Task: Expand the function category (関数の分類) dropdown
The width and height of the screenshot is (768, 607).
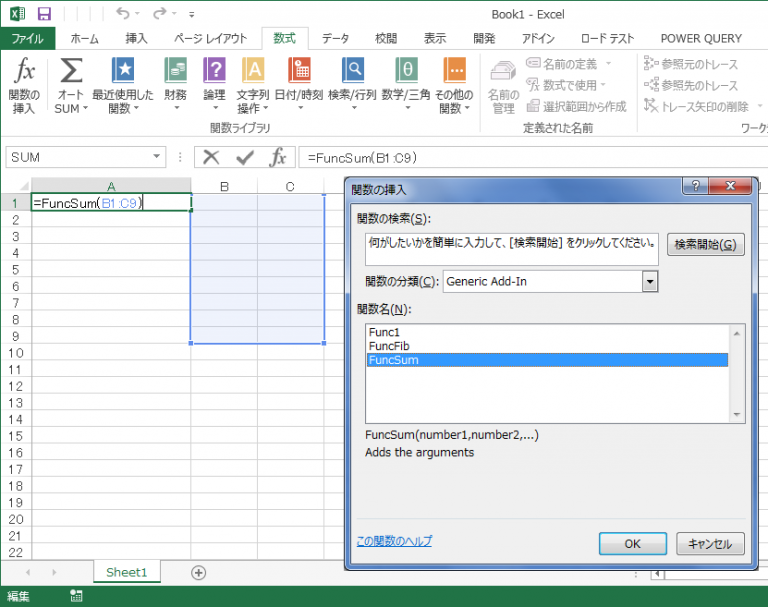Action: pyautogui.click(x=650, y=282)
